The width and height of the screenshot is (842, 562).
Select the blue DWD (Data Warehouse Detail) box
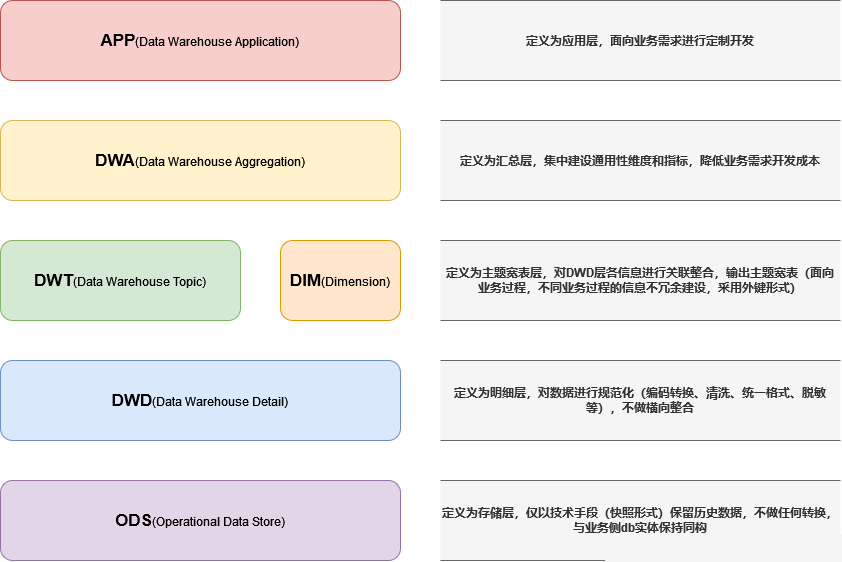coord(200,400)
